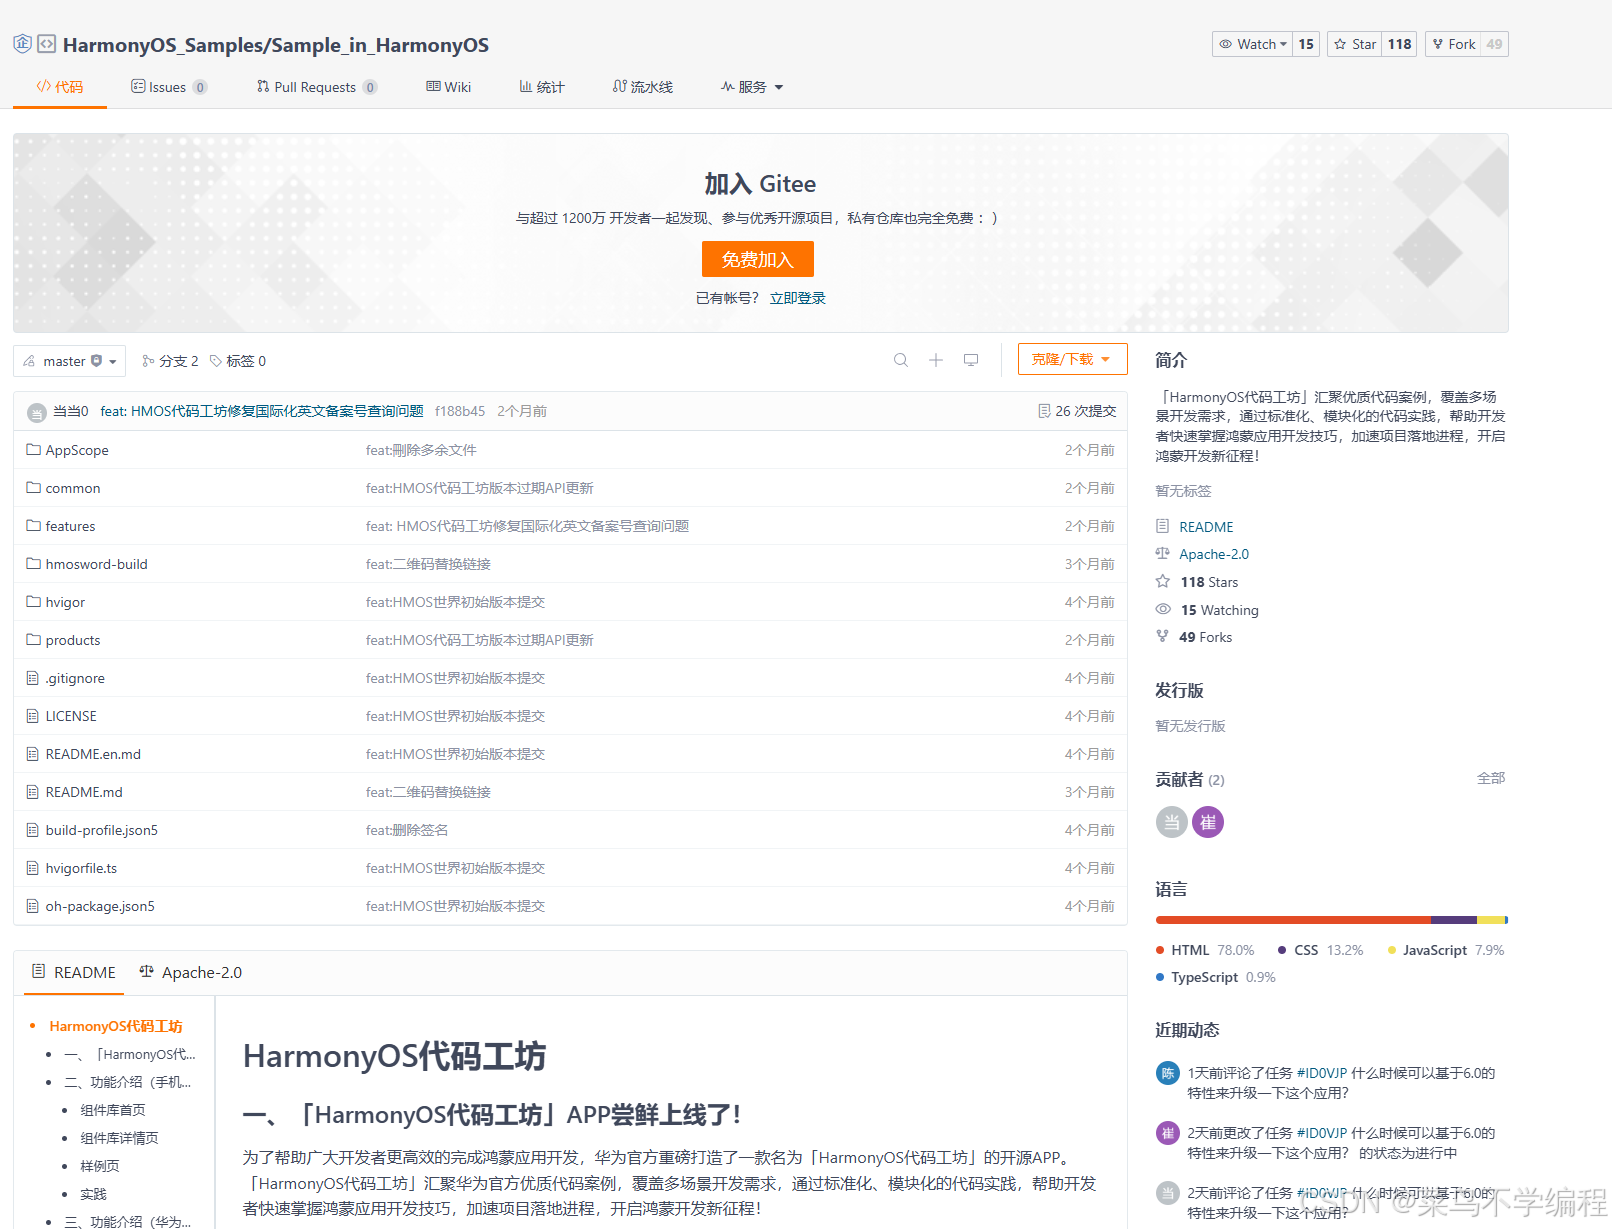This screenshot has height=1230, width=1612.
Task: Click the .gitignore file icon
Action: coord(33,678)
